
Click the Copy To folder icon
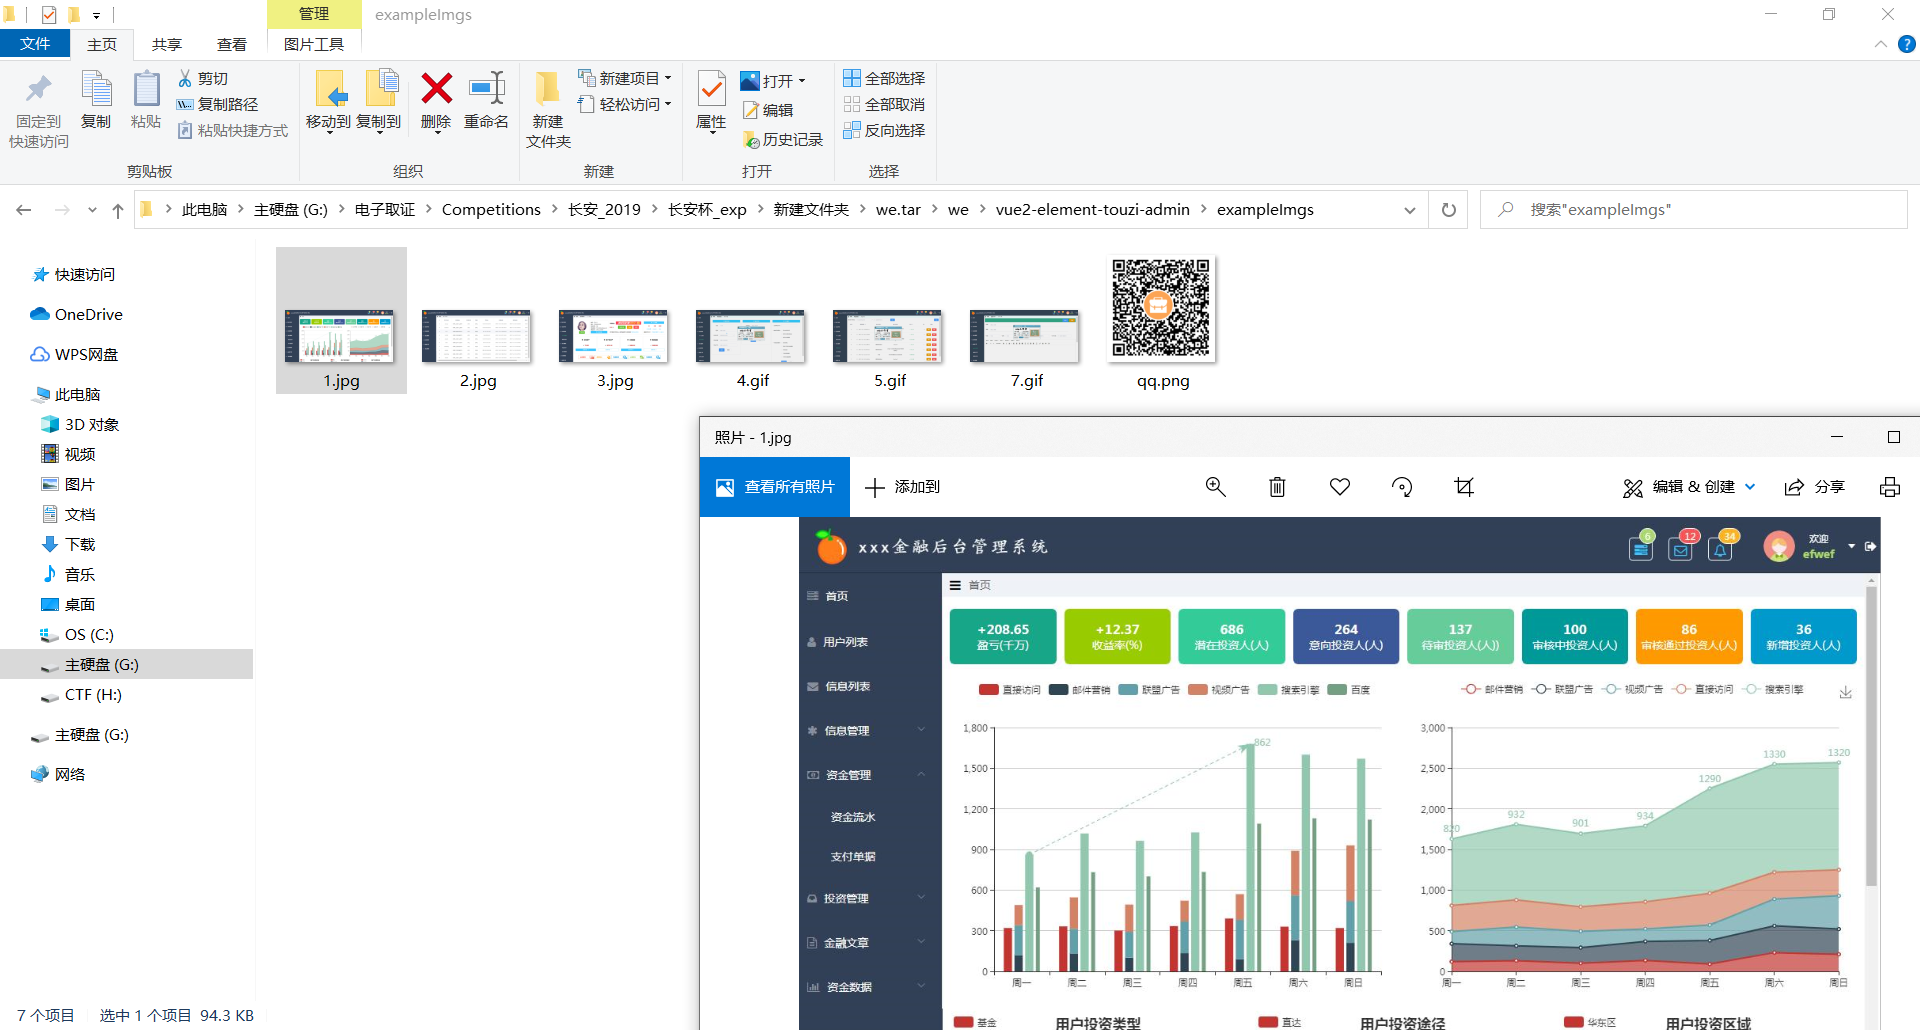pos(380,89)
